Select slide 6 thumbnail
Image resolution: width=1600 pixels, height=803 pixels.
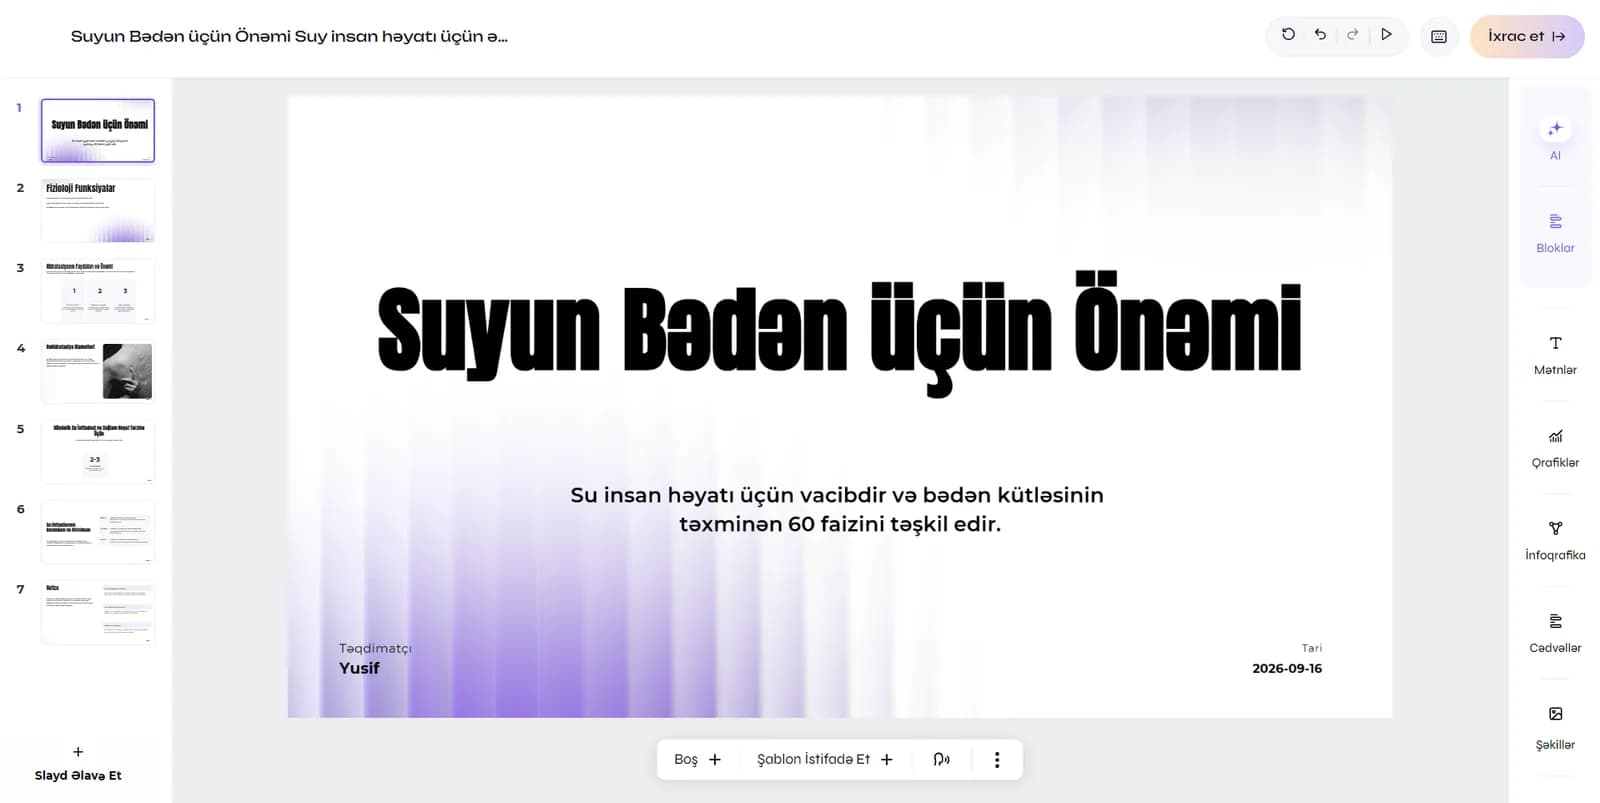(x=98, y=532)
